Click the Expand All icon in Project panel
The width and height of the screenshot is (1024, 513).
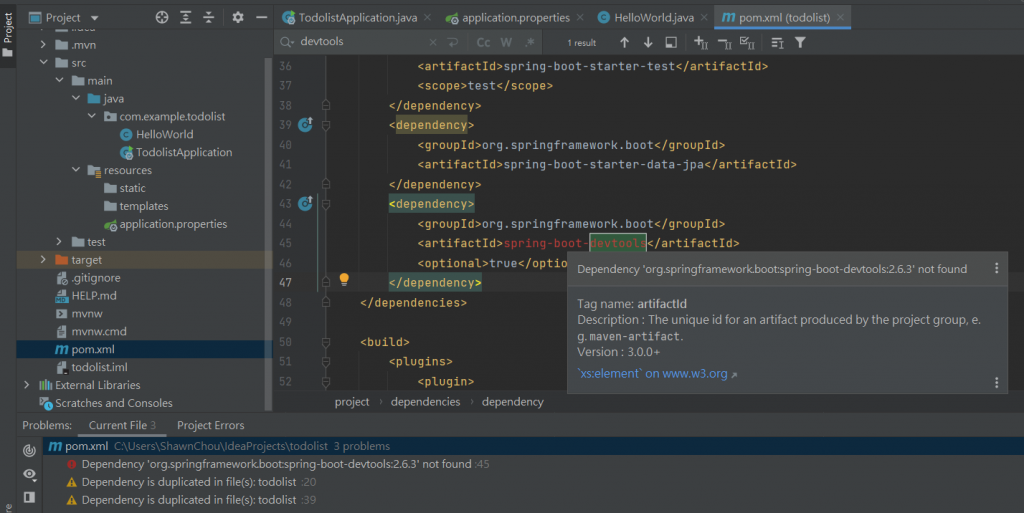[x=185, y=18]
